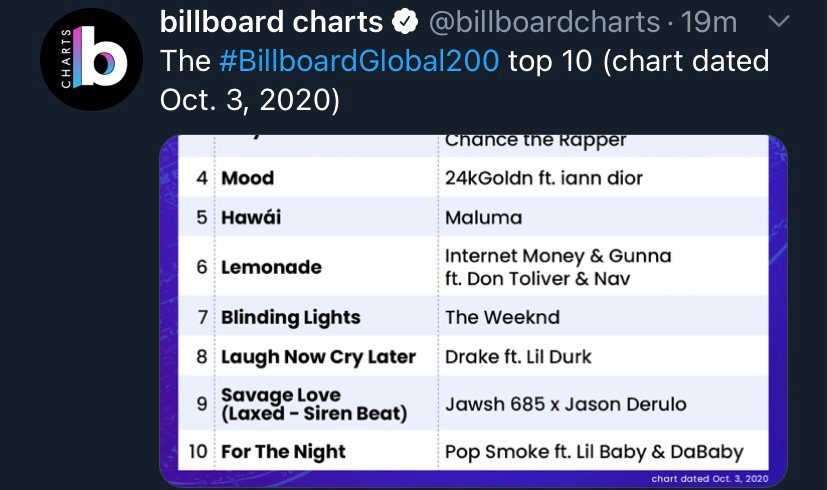Expand the tweet options chevron
The width and height of the screenshot is (827, 490).
pyautogui.click(x=778, y=21)
